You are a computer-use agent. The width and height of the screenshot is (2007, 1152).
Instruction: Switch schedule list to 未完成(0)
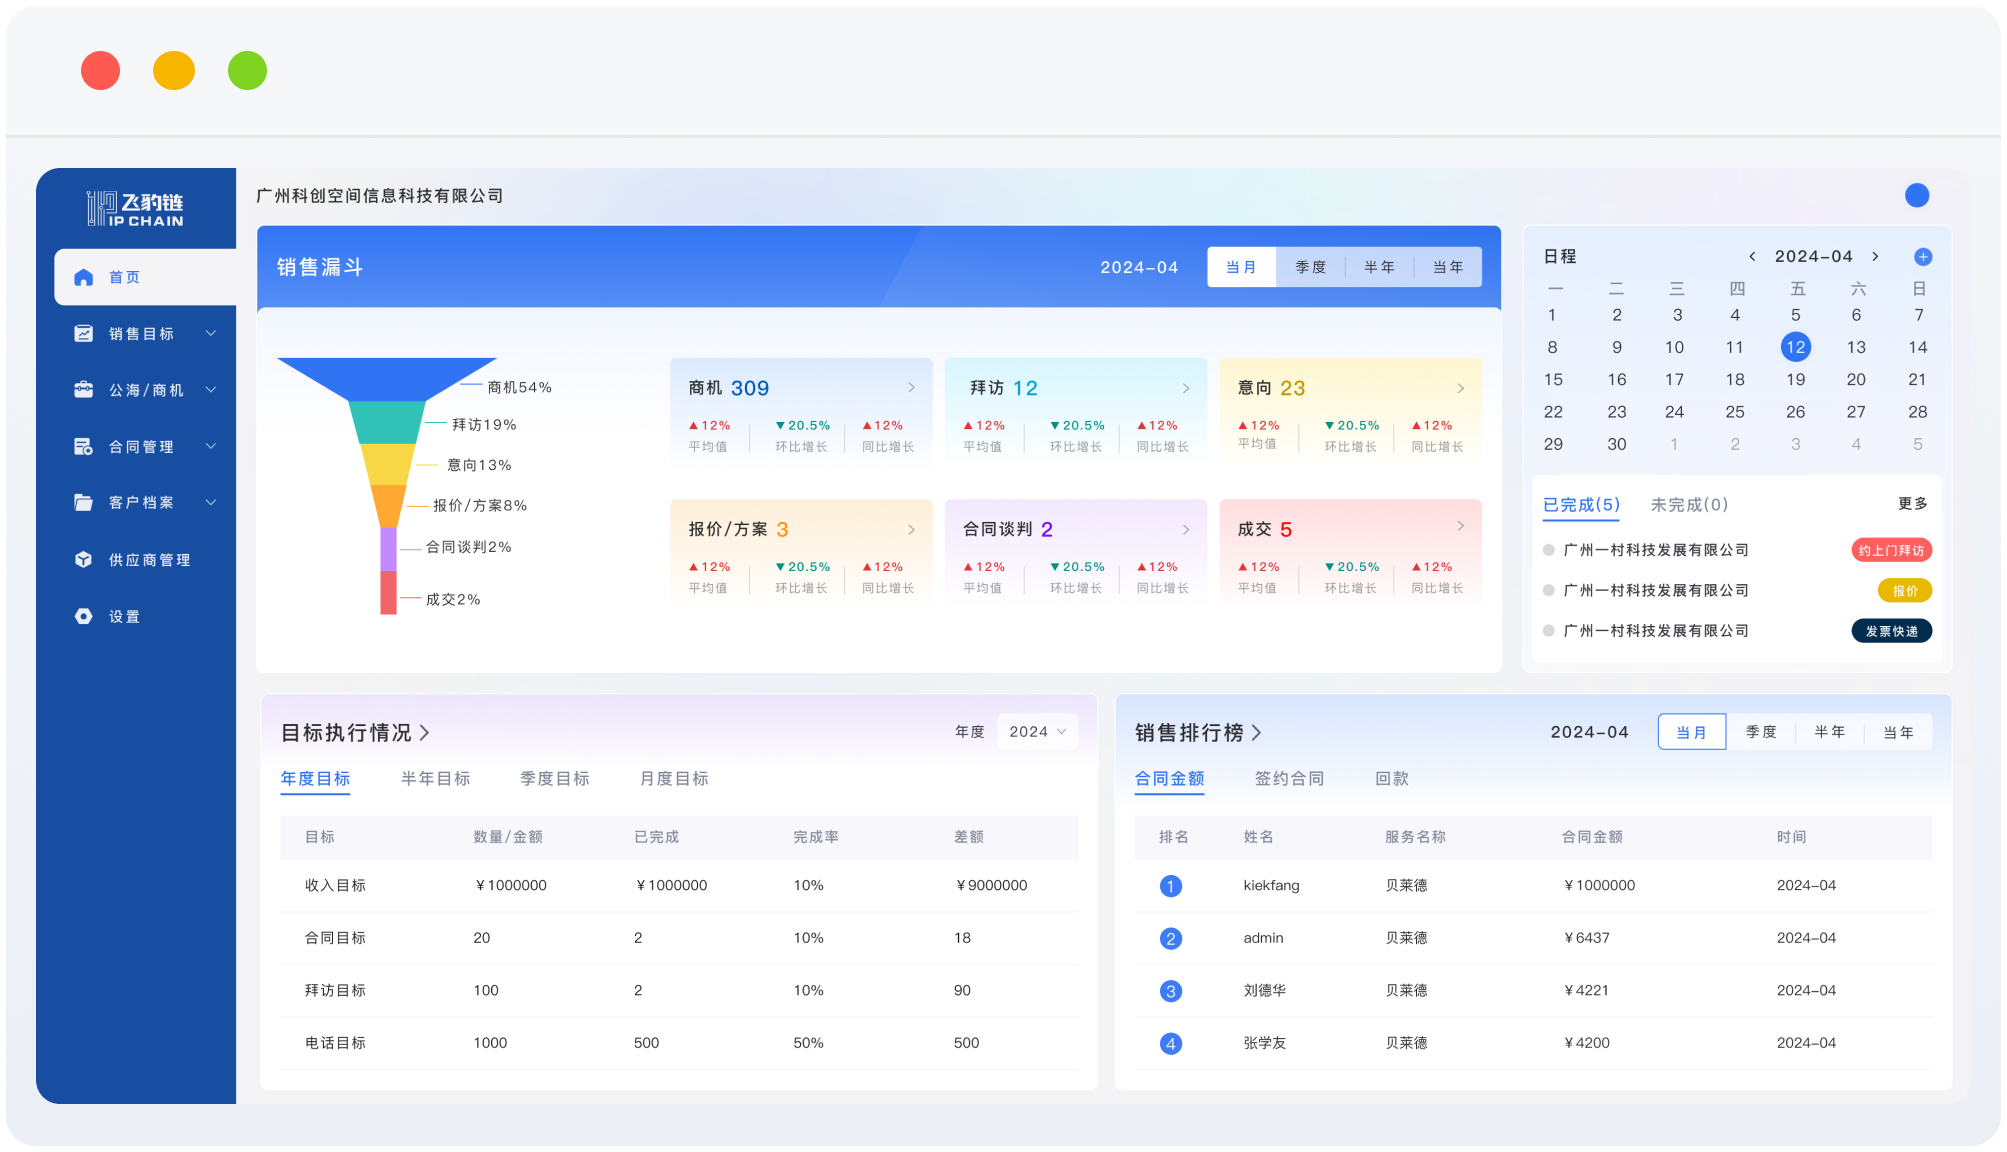1688,505
